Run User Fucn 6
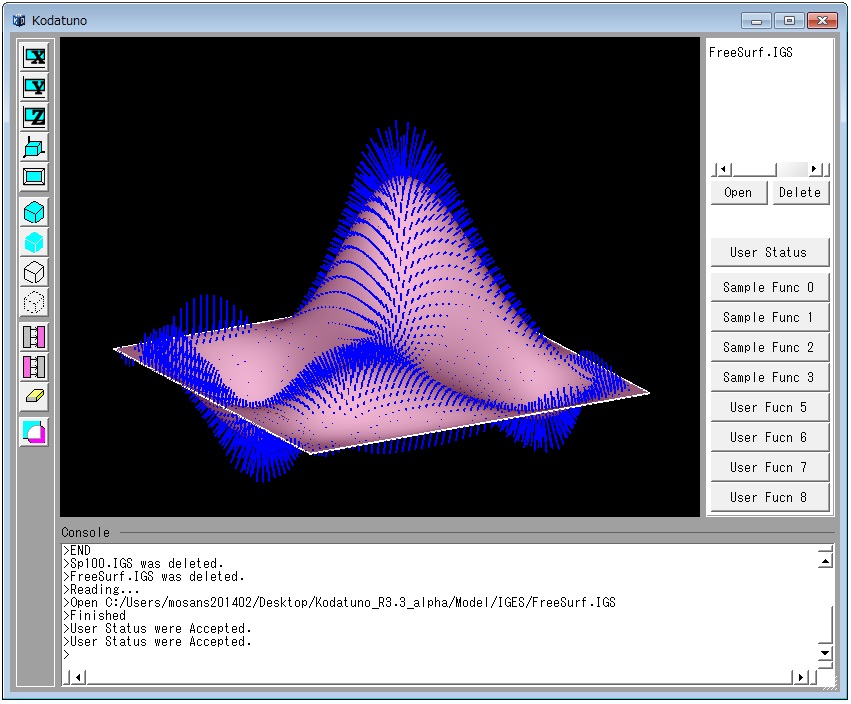 point(770,437)
